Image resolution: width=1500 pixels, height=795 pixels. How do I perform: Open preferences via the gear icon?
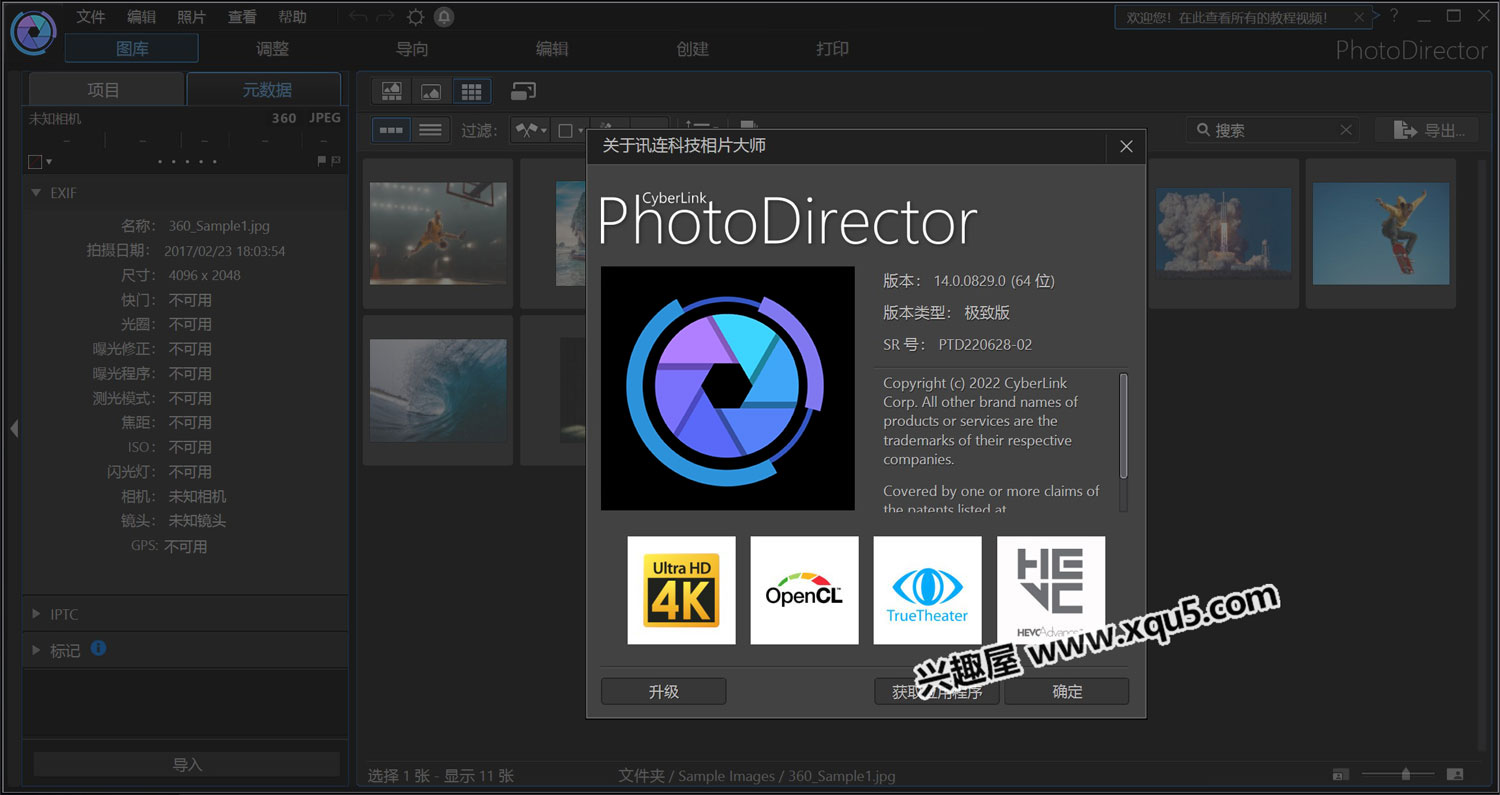pyautogui.click(x=415, y=17)
